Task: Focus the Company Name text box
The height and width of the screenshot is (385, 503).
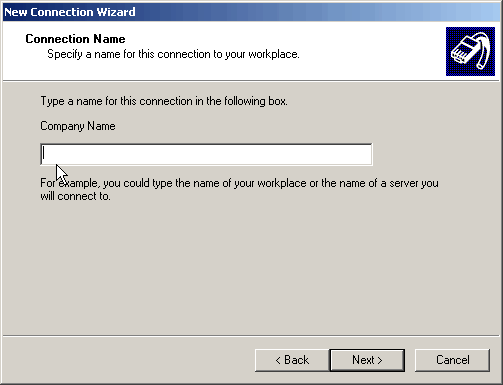Action: pos(206,154)
